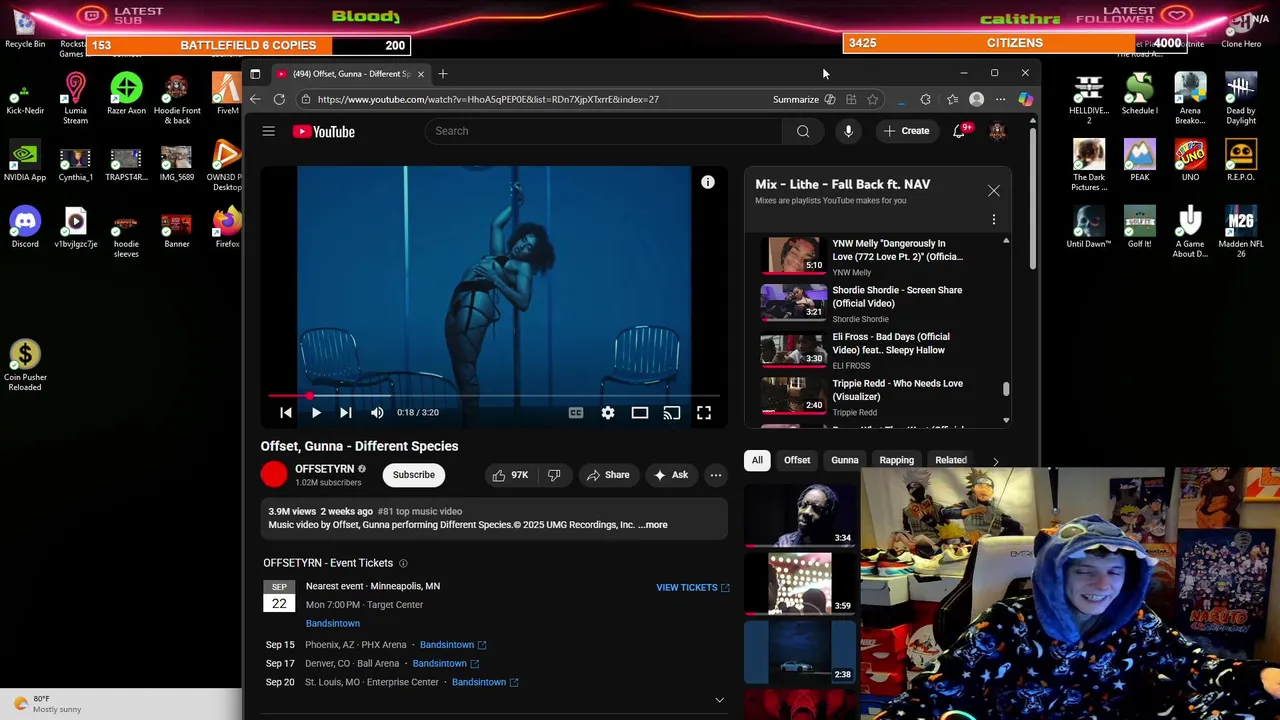
Task: Focus the YouTube search field
Action: tap(604, 131)
